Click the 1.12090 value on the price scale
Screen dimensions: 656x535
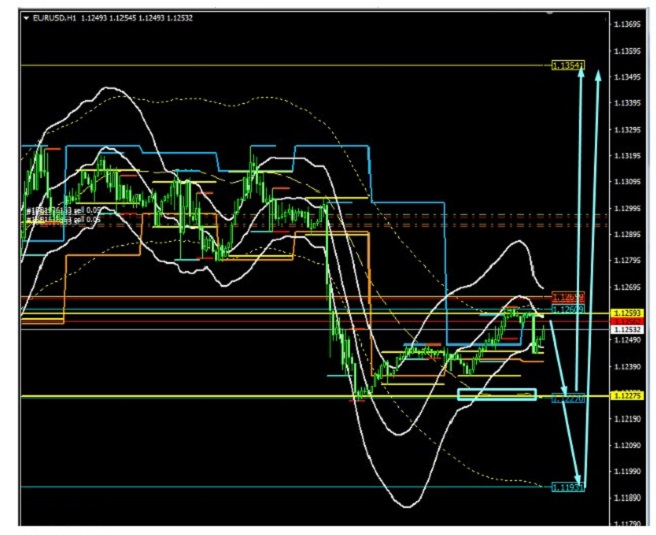[x=627, y=445]
